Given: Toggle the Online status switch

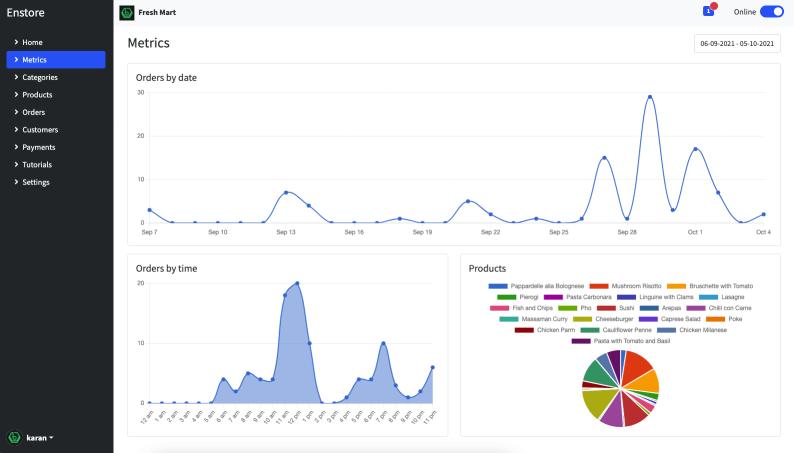Looking at the screenshot, I should point(771,12).
